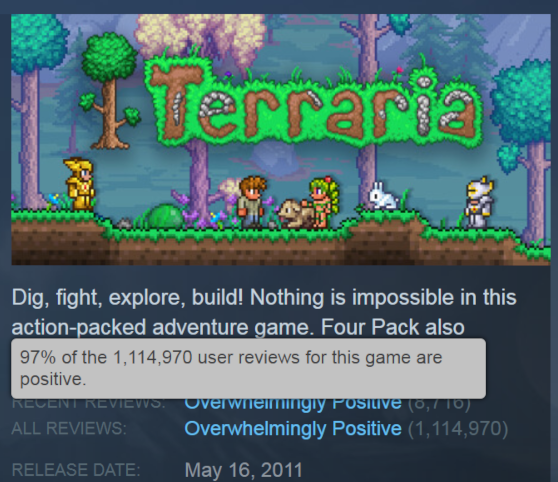This screenshot has width=558, height=482.
Task: Click the ALL REVIEWS label
Action: tap(69, 428)
